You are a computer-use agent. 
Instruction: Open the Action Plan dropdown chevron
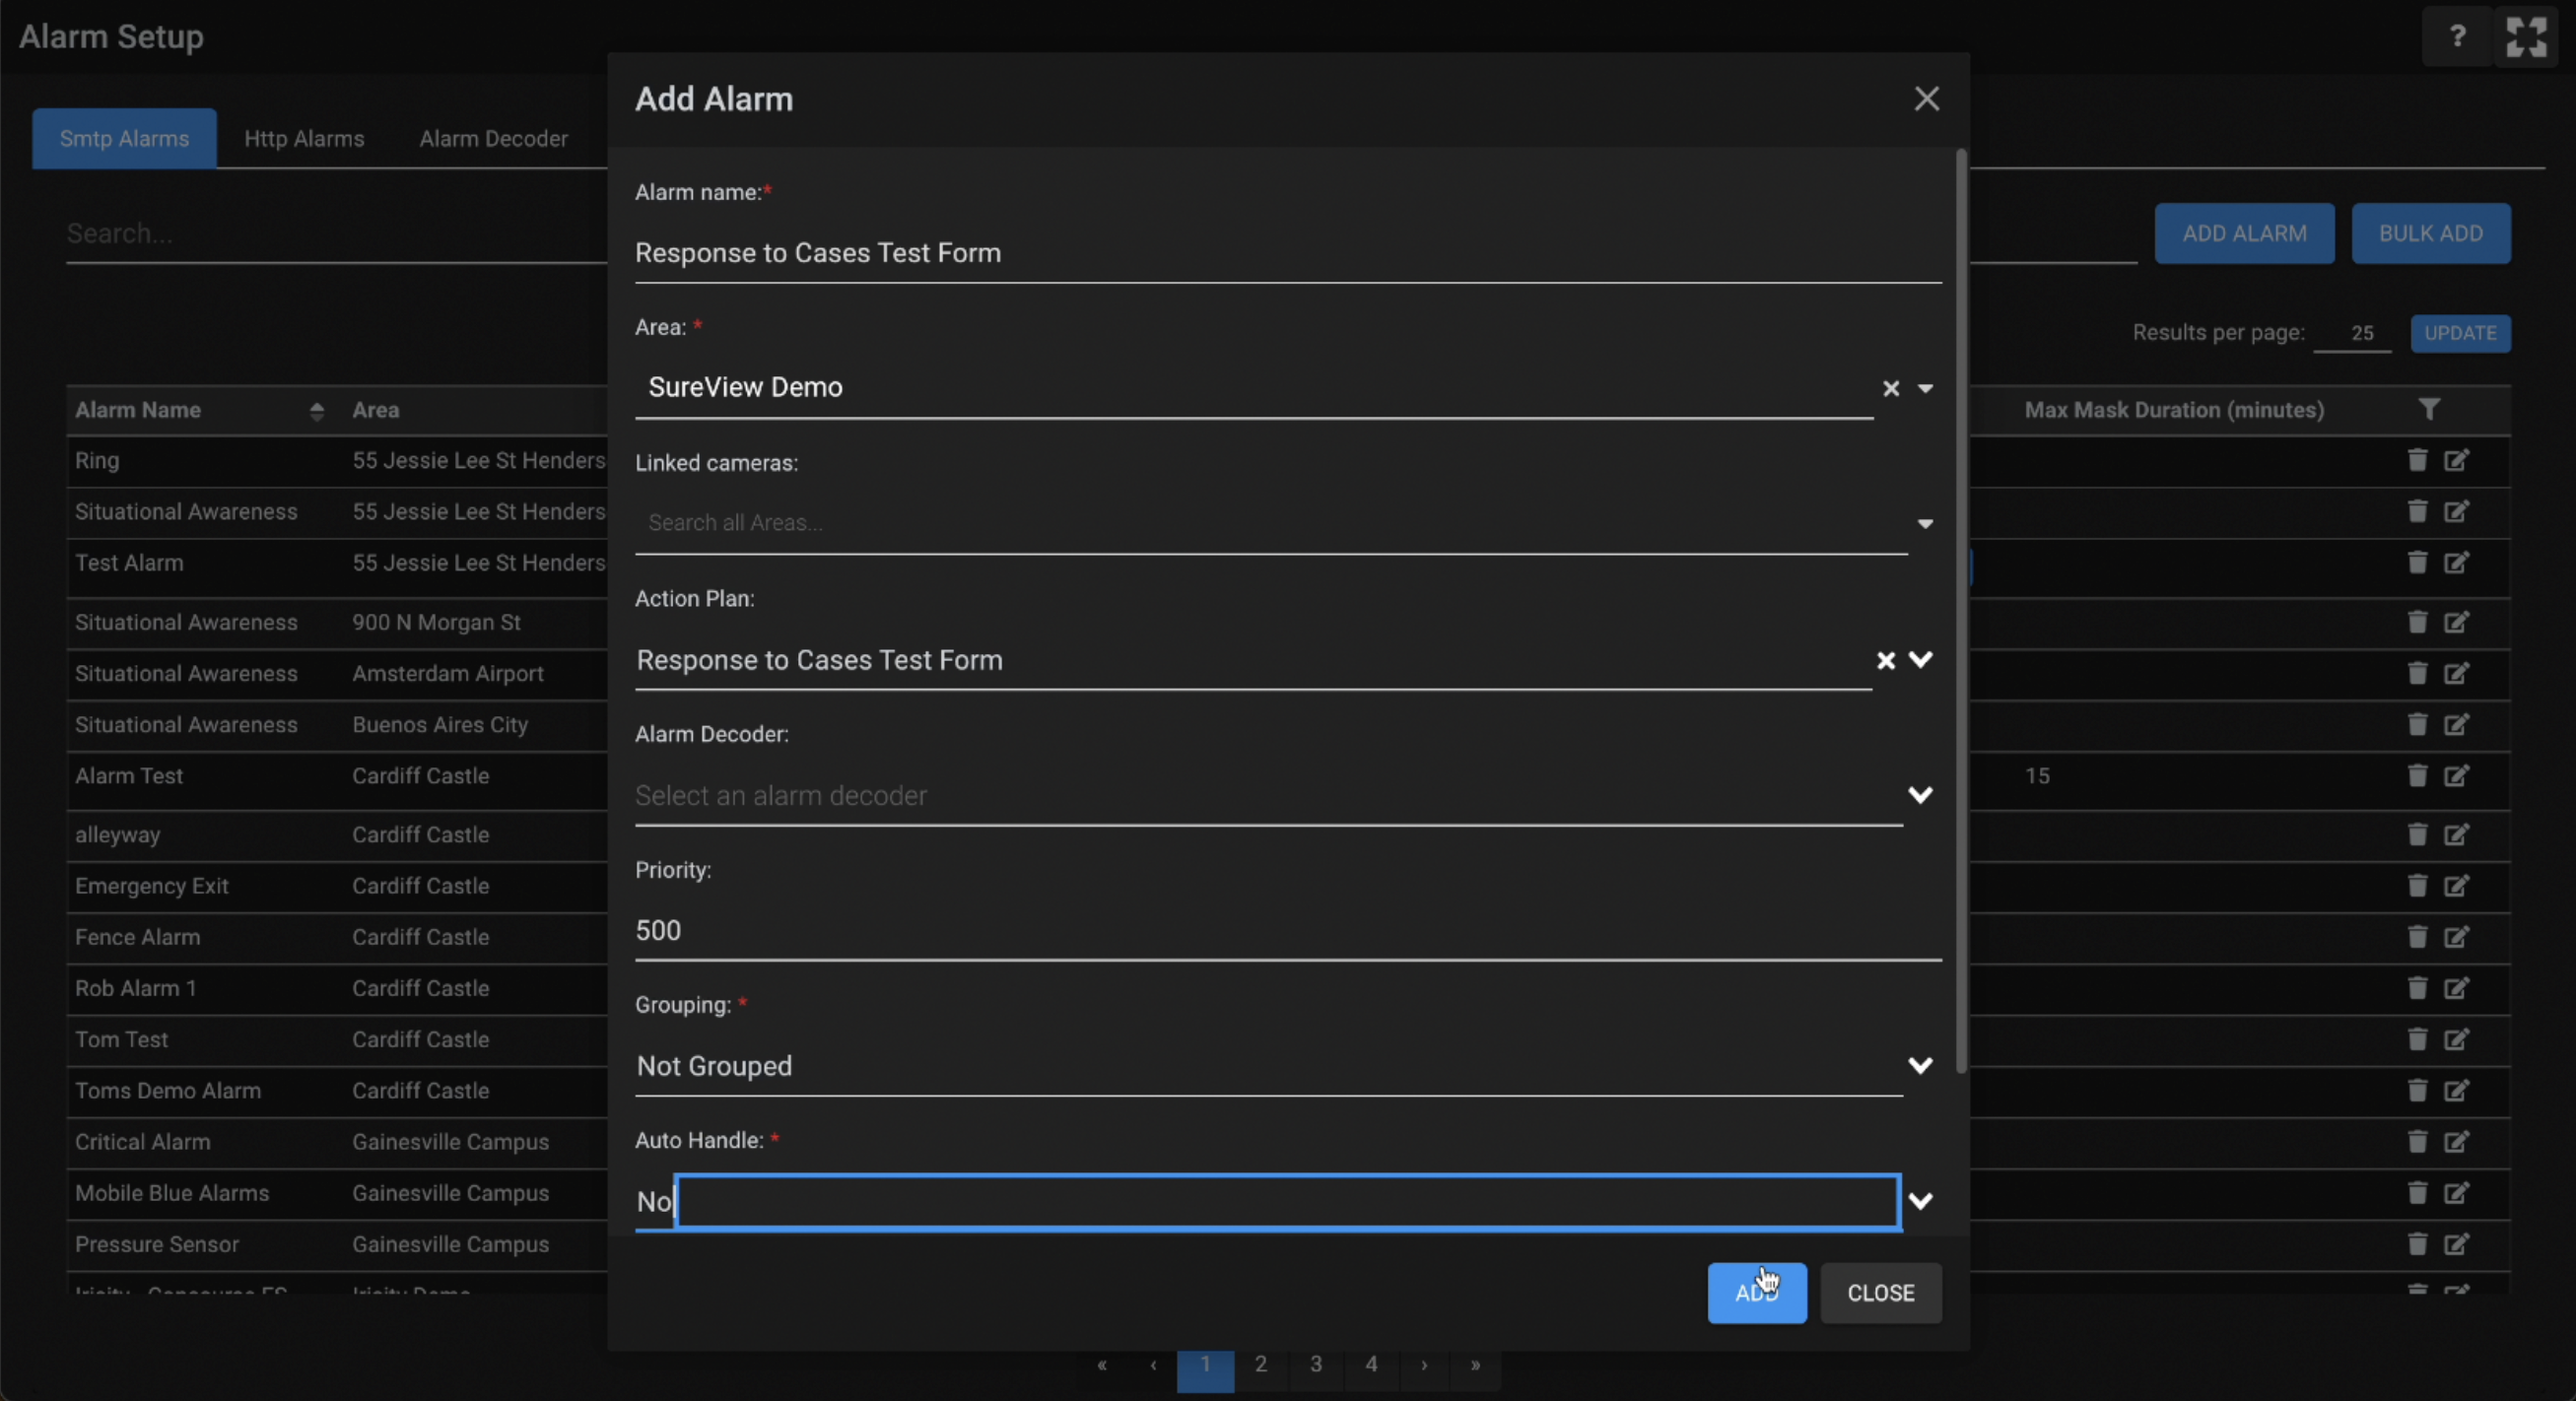point(1920,660)
